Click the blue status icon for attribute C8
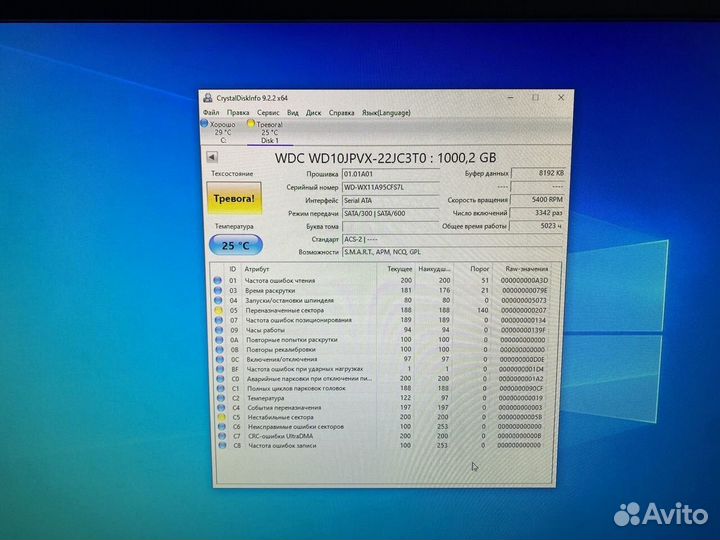This screenshot has height=540, width=720. [x=218, y=446]
